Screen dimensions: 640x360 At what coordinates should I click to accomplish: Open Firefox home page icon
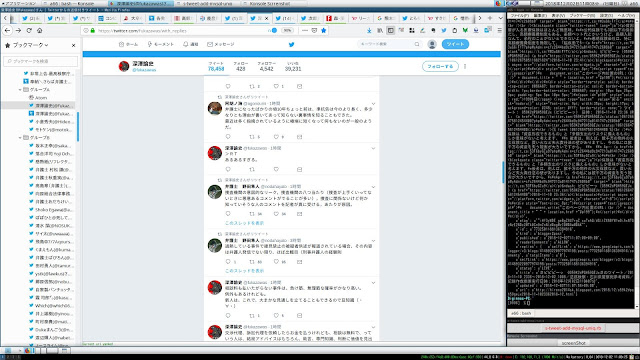40,30
